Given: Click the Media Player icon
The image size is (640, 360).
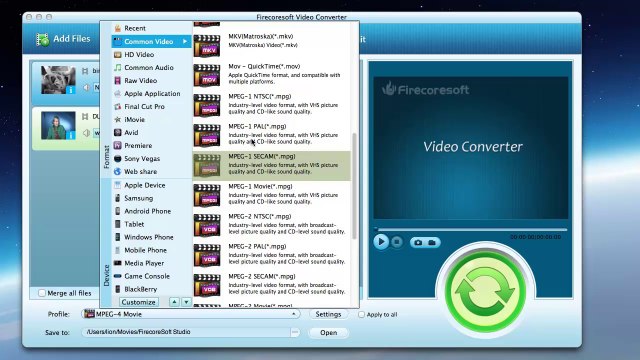Looking at the screenshot, I should [x=118, y=263].
